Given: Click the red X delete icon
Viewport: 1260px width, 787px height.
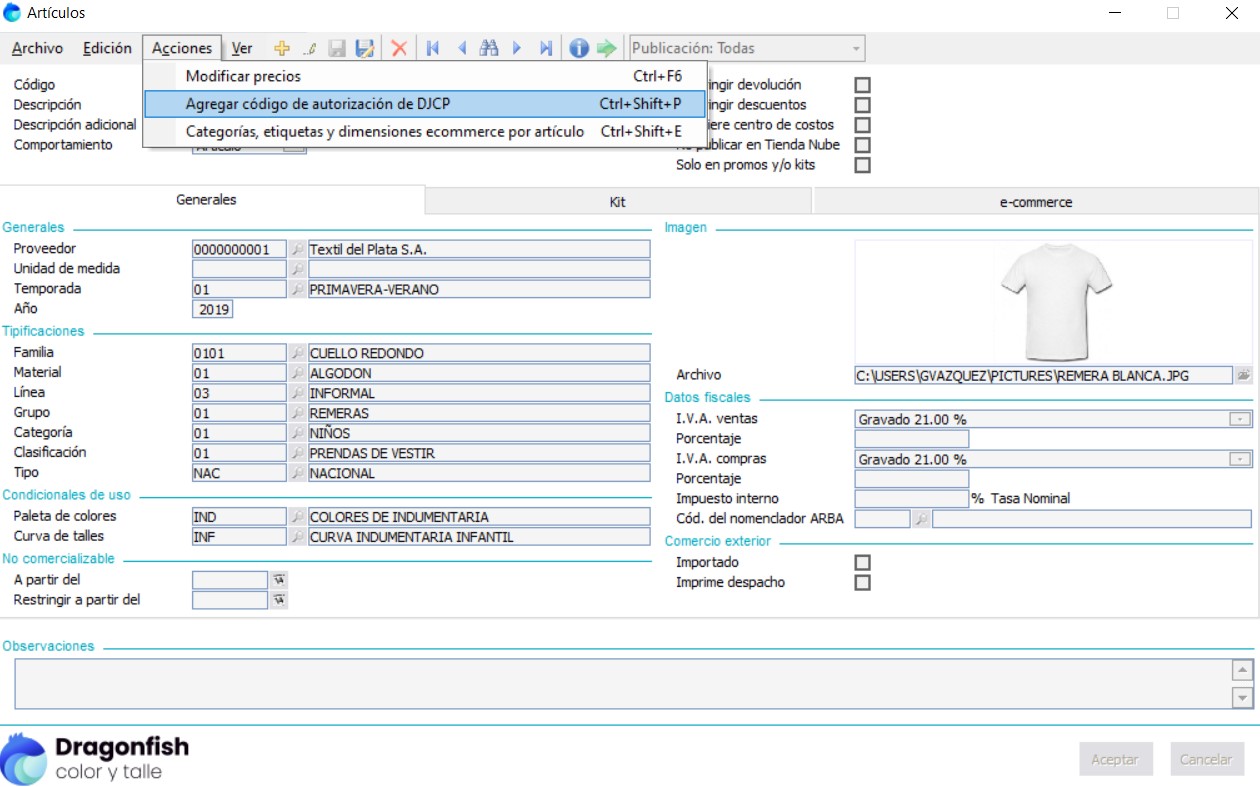Looking at the screenshot, I should (399, 48).
